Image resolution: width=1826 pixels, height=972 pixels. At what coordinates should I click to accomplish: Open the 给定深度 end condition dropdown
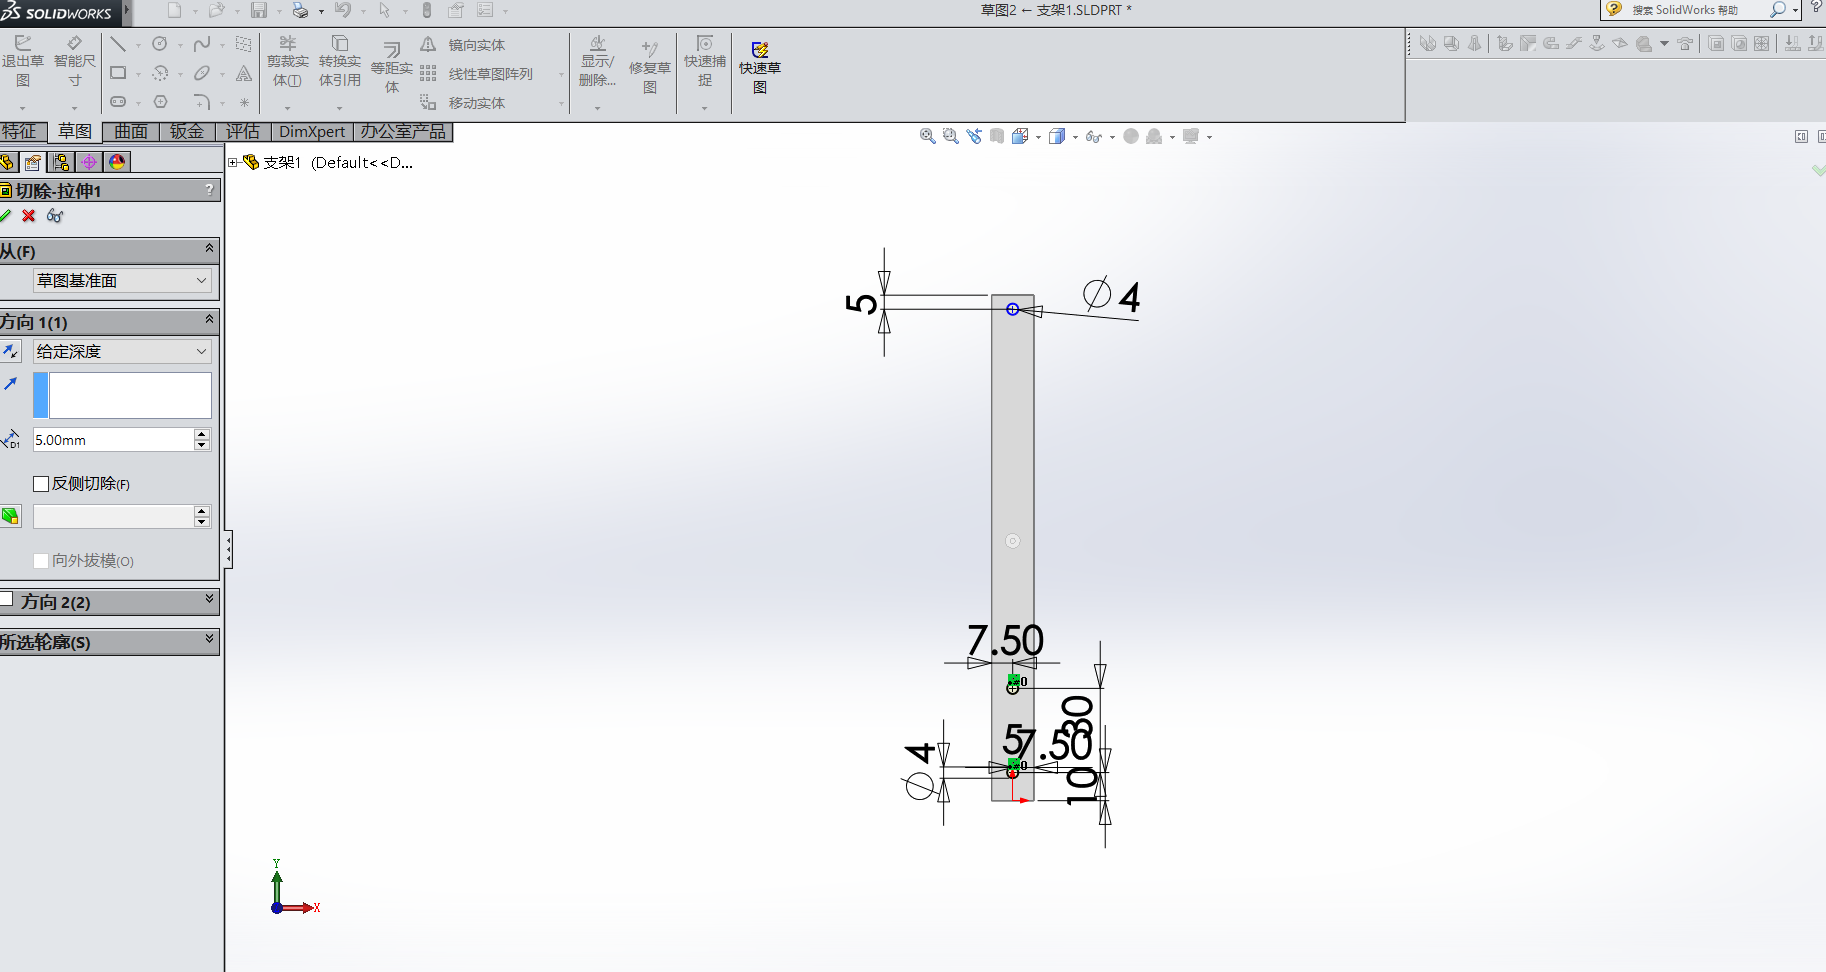pyautogui.click(x=122, y=351)
